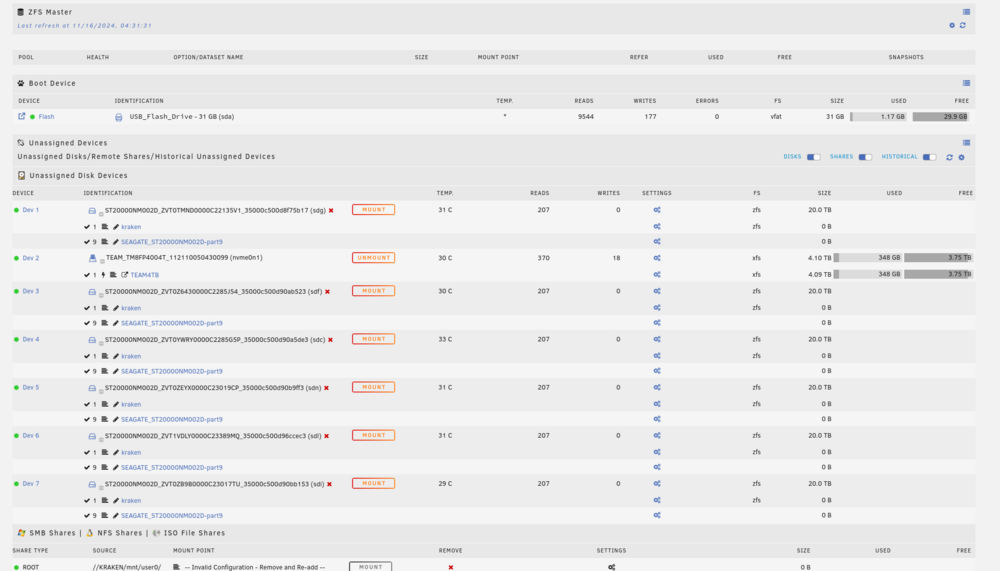Collapse Dev 3 partitions using minus box
This screenshot has height=571, width=1000.
pyautogui.click(x=101, y=295)
